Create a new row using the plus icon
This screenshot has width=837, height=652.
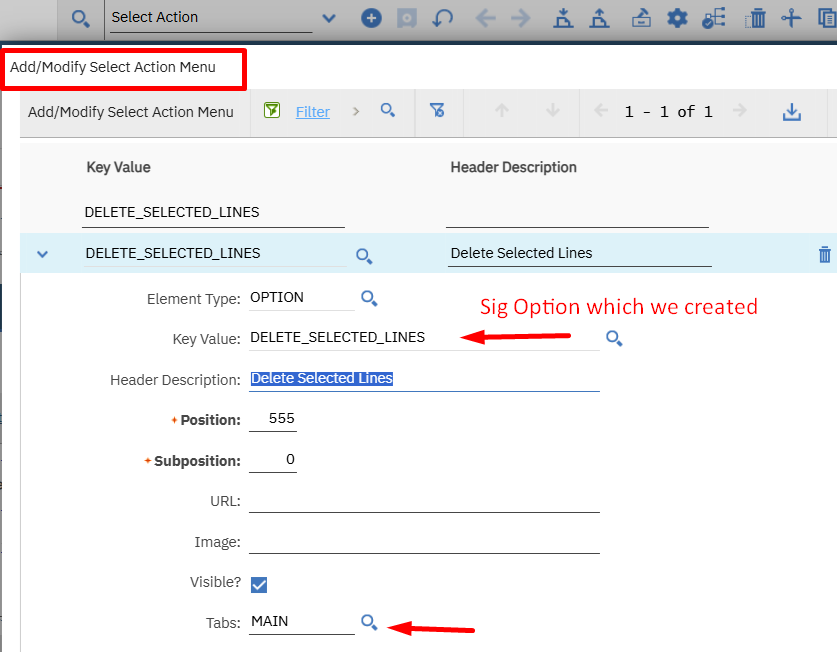371,17
